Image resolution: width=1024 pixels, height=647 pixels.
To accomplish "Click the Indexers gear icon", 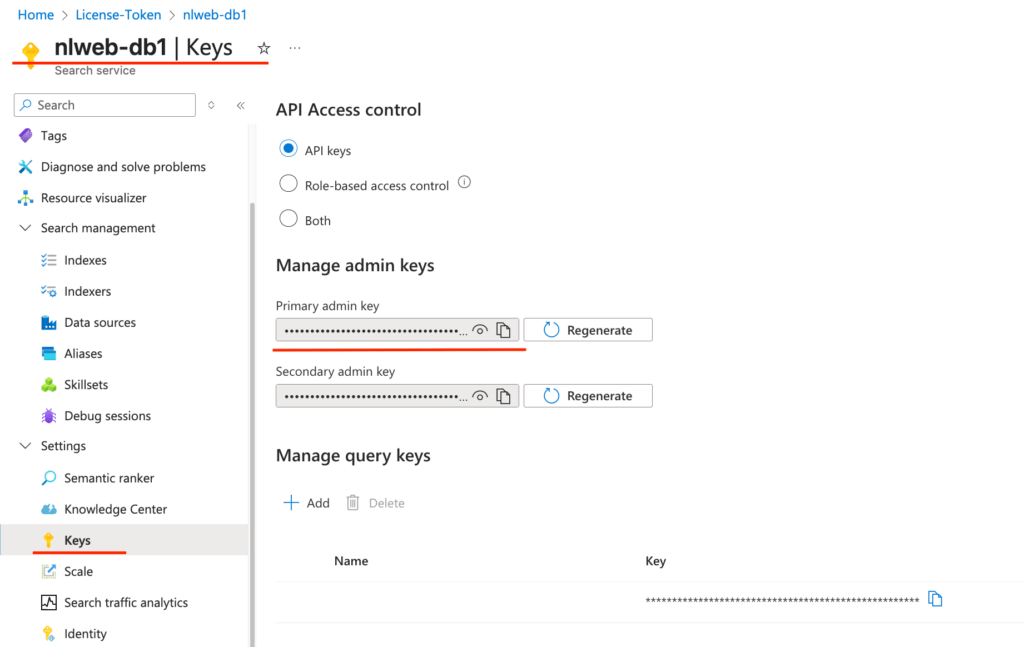I will 49,291.
